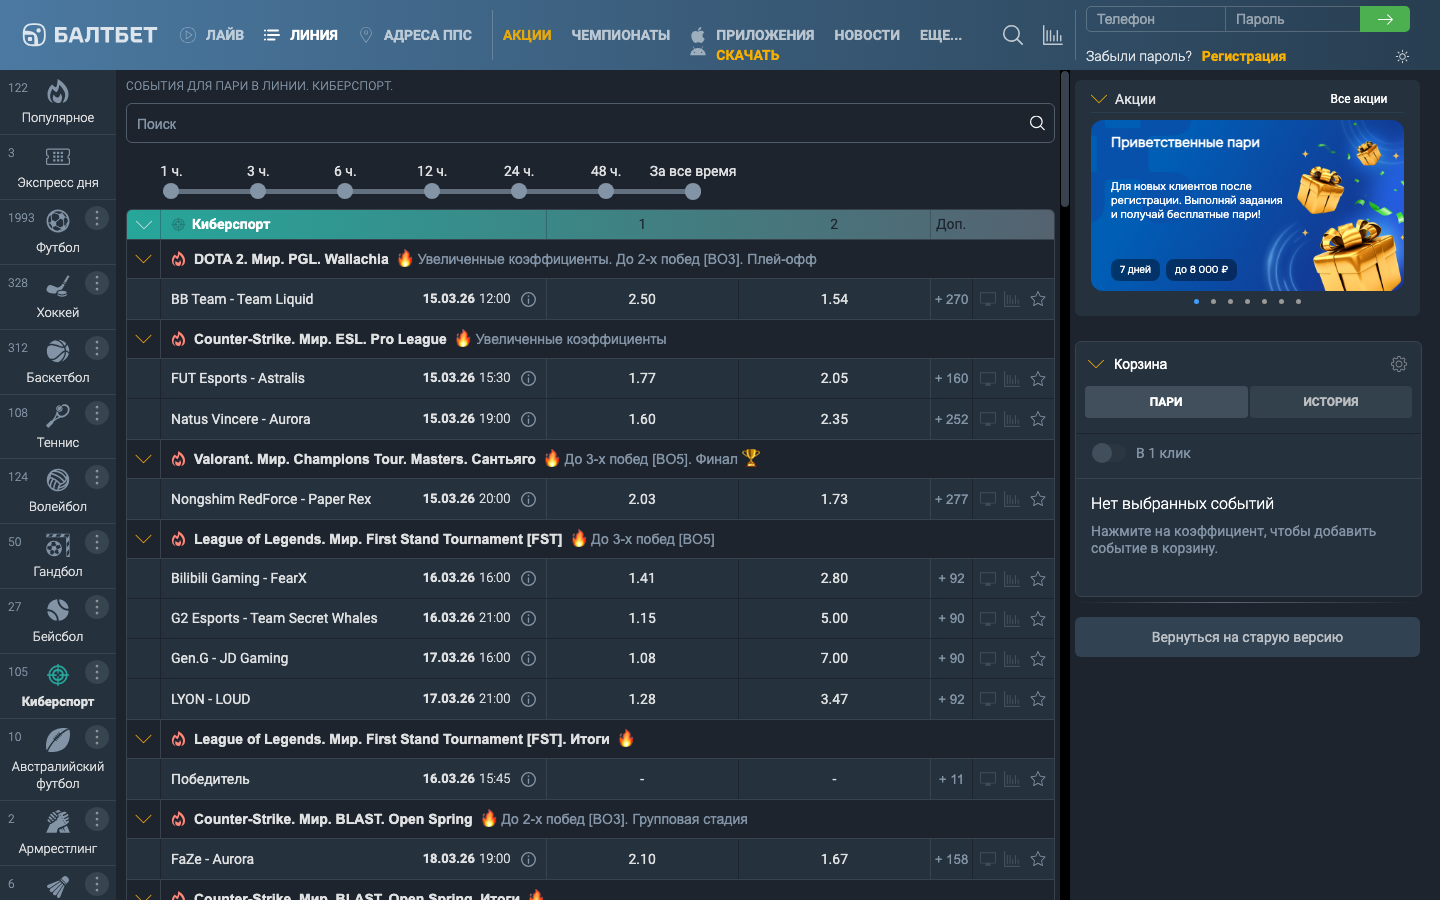The image size is (1440, 900).
Task: Click the Регистрация link
Action: [x=1243, y=57]
